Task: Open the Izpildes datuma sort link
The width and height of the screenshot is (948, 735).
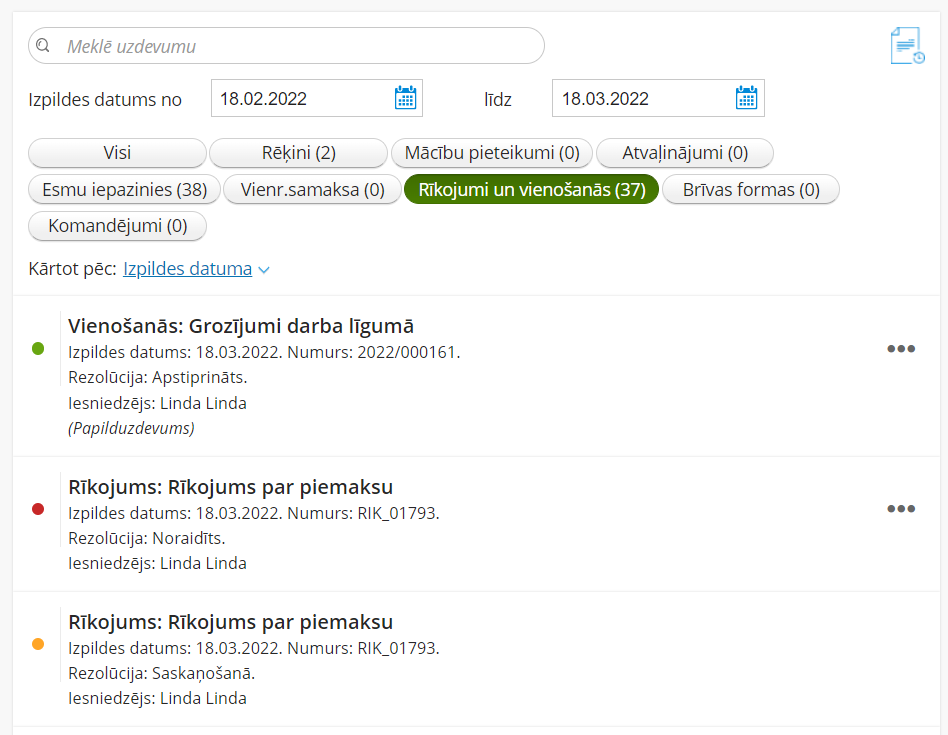Action: [187, 269]
